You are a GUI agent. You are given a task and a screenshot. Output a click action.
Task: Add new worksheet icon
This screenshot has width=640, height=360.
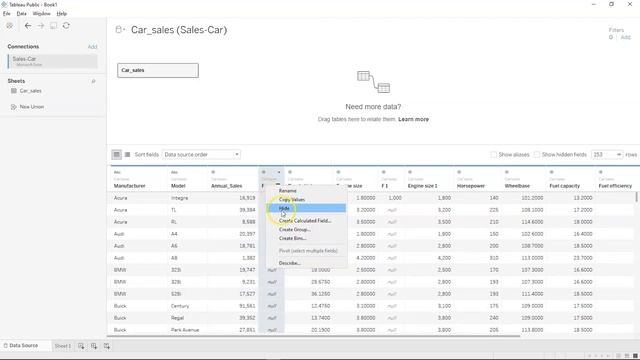click(81, 346)
